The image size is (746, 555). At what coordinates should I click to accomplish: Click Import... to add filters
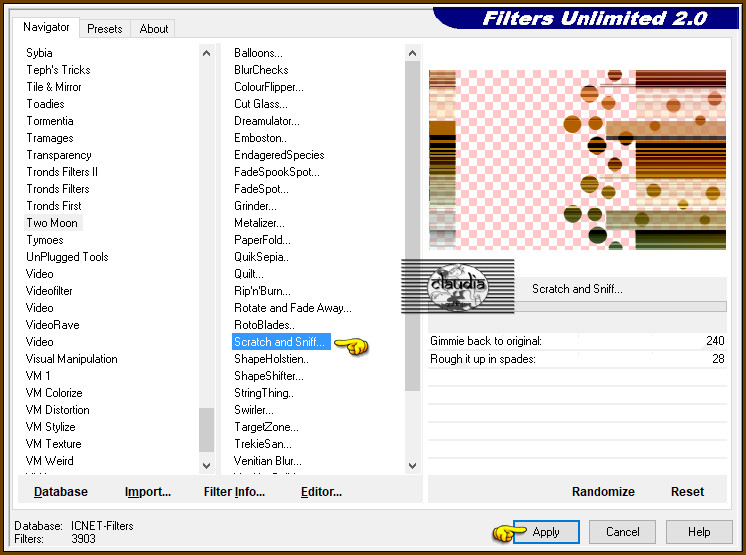147,491
